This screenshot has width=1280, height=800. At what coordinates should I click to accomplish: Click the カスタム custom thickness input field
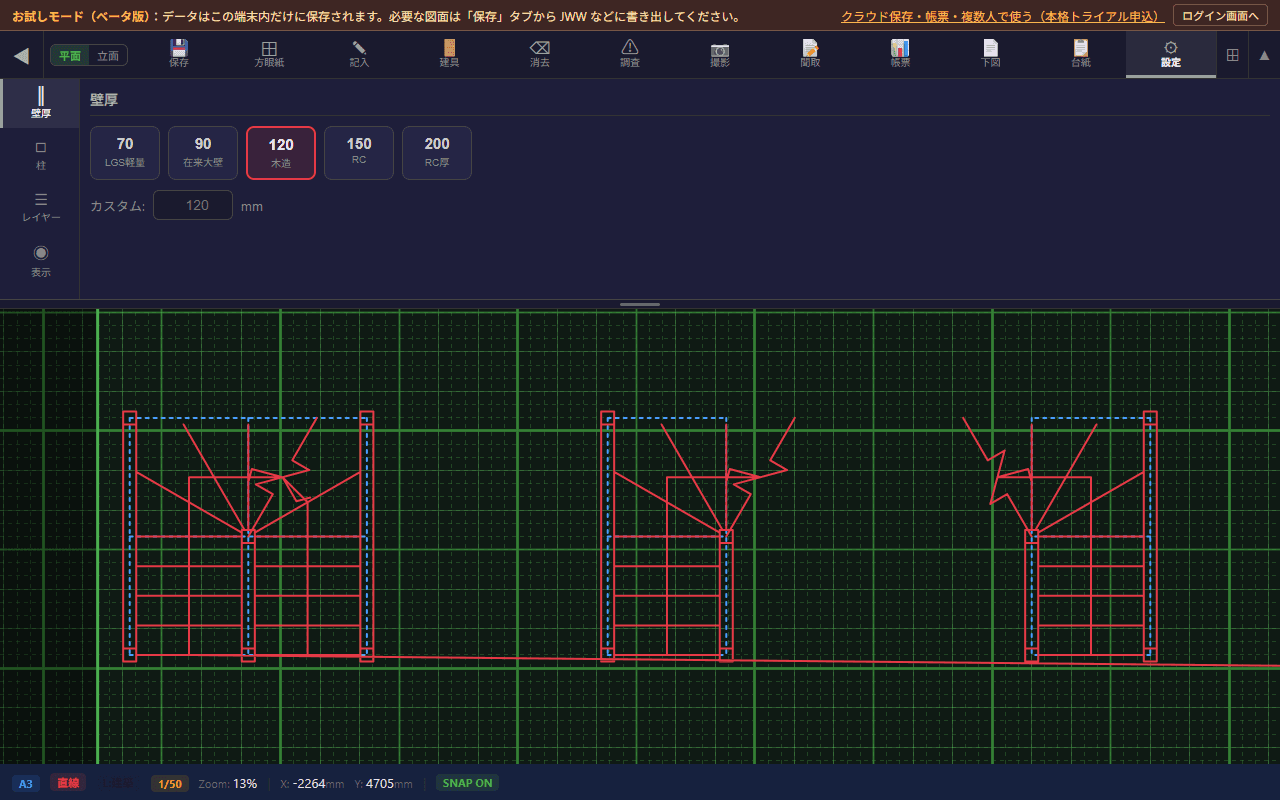pos(193,205)
